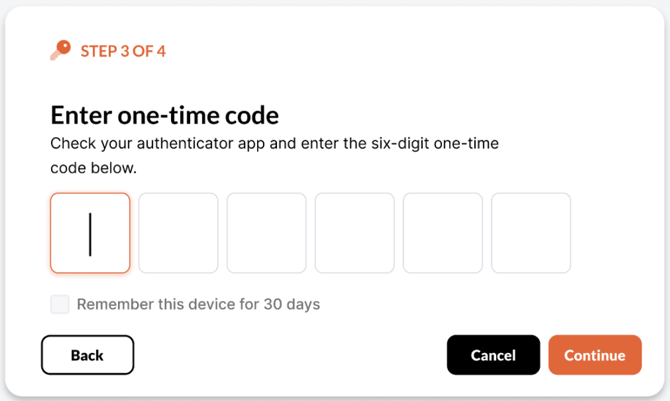This screenshot has width=670, height=401.
Task: Click the Enter one-time code heading
Action: click(164, 114)
